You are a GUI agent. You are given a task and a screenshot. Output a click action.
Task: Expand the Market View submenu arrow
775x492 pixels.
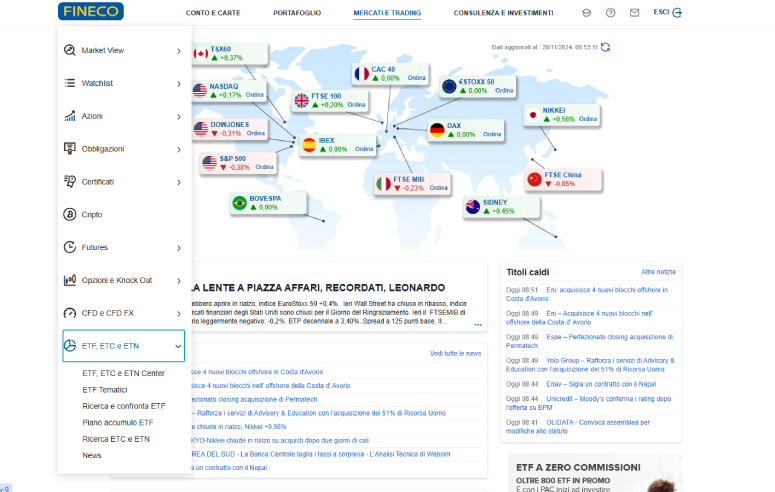[x=179, y=51]
